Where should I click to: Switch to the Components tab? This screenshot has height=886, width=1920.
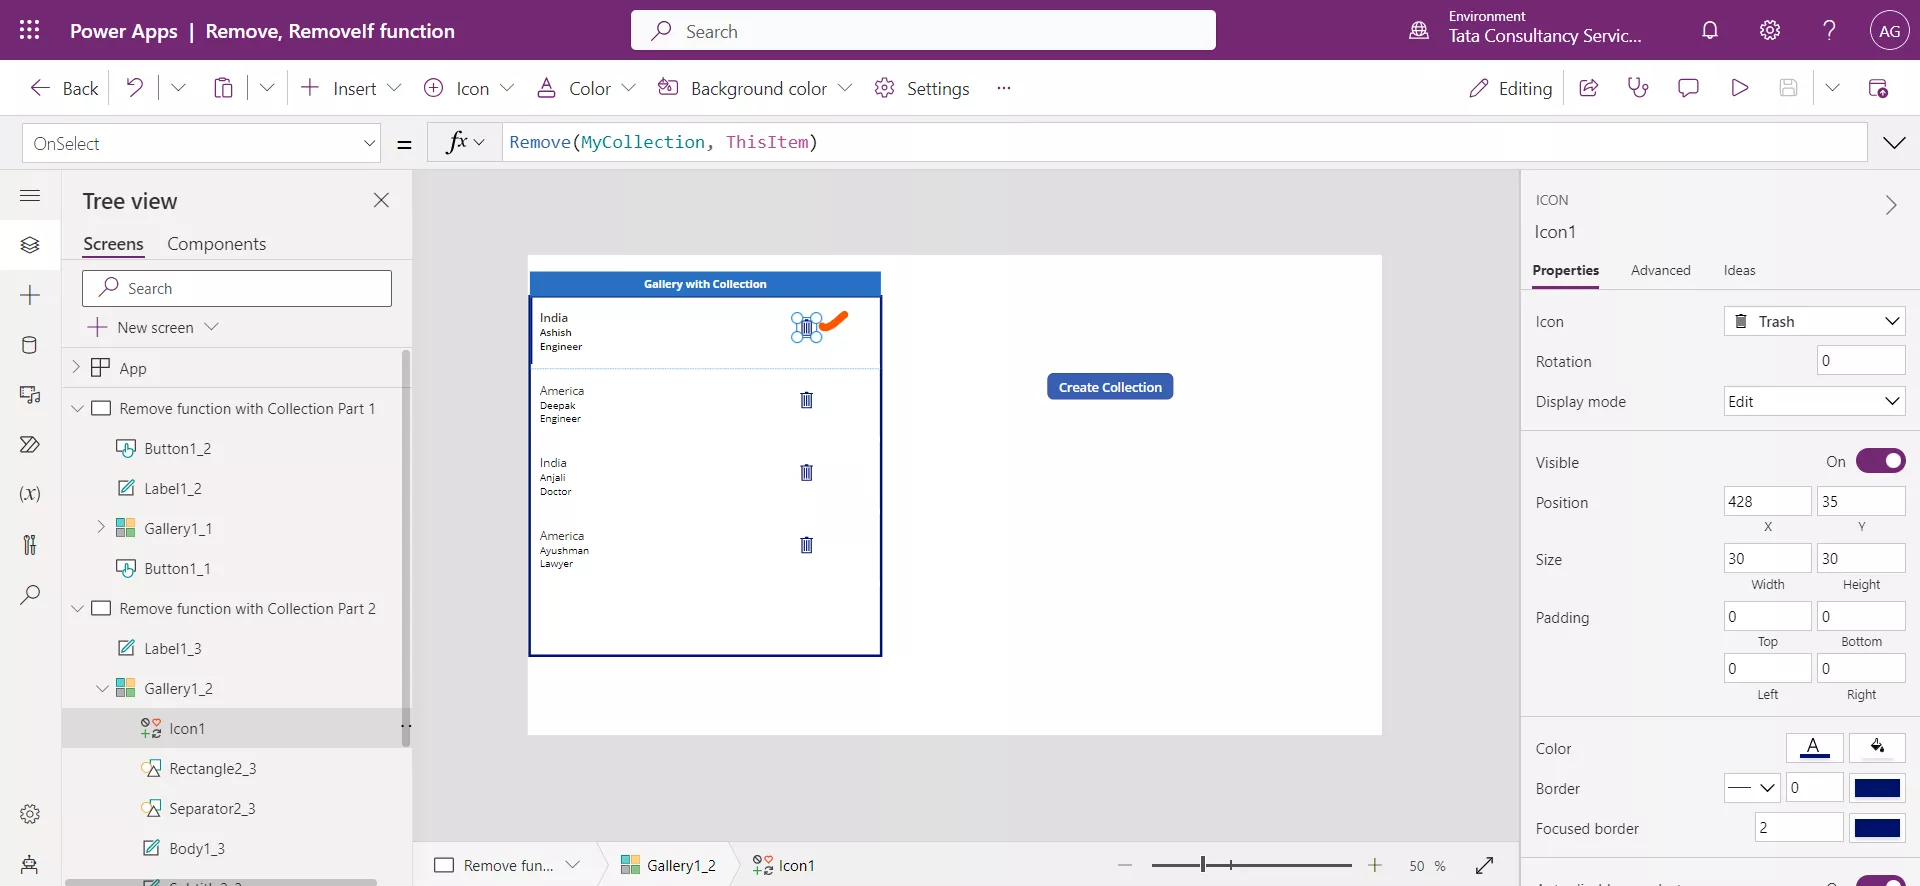(x=216, y=244)
